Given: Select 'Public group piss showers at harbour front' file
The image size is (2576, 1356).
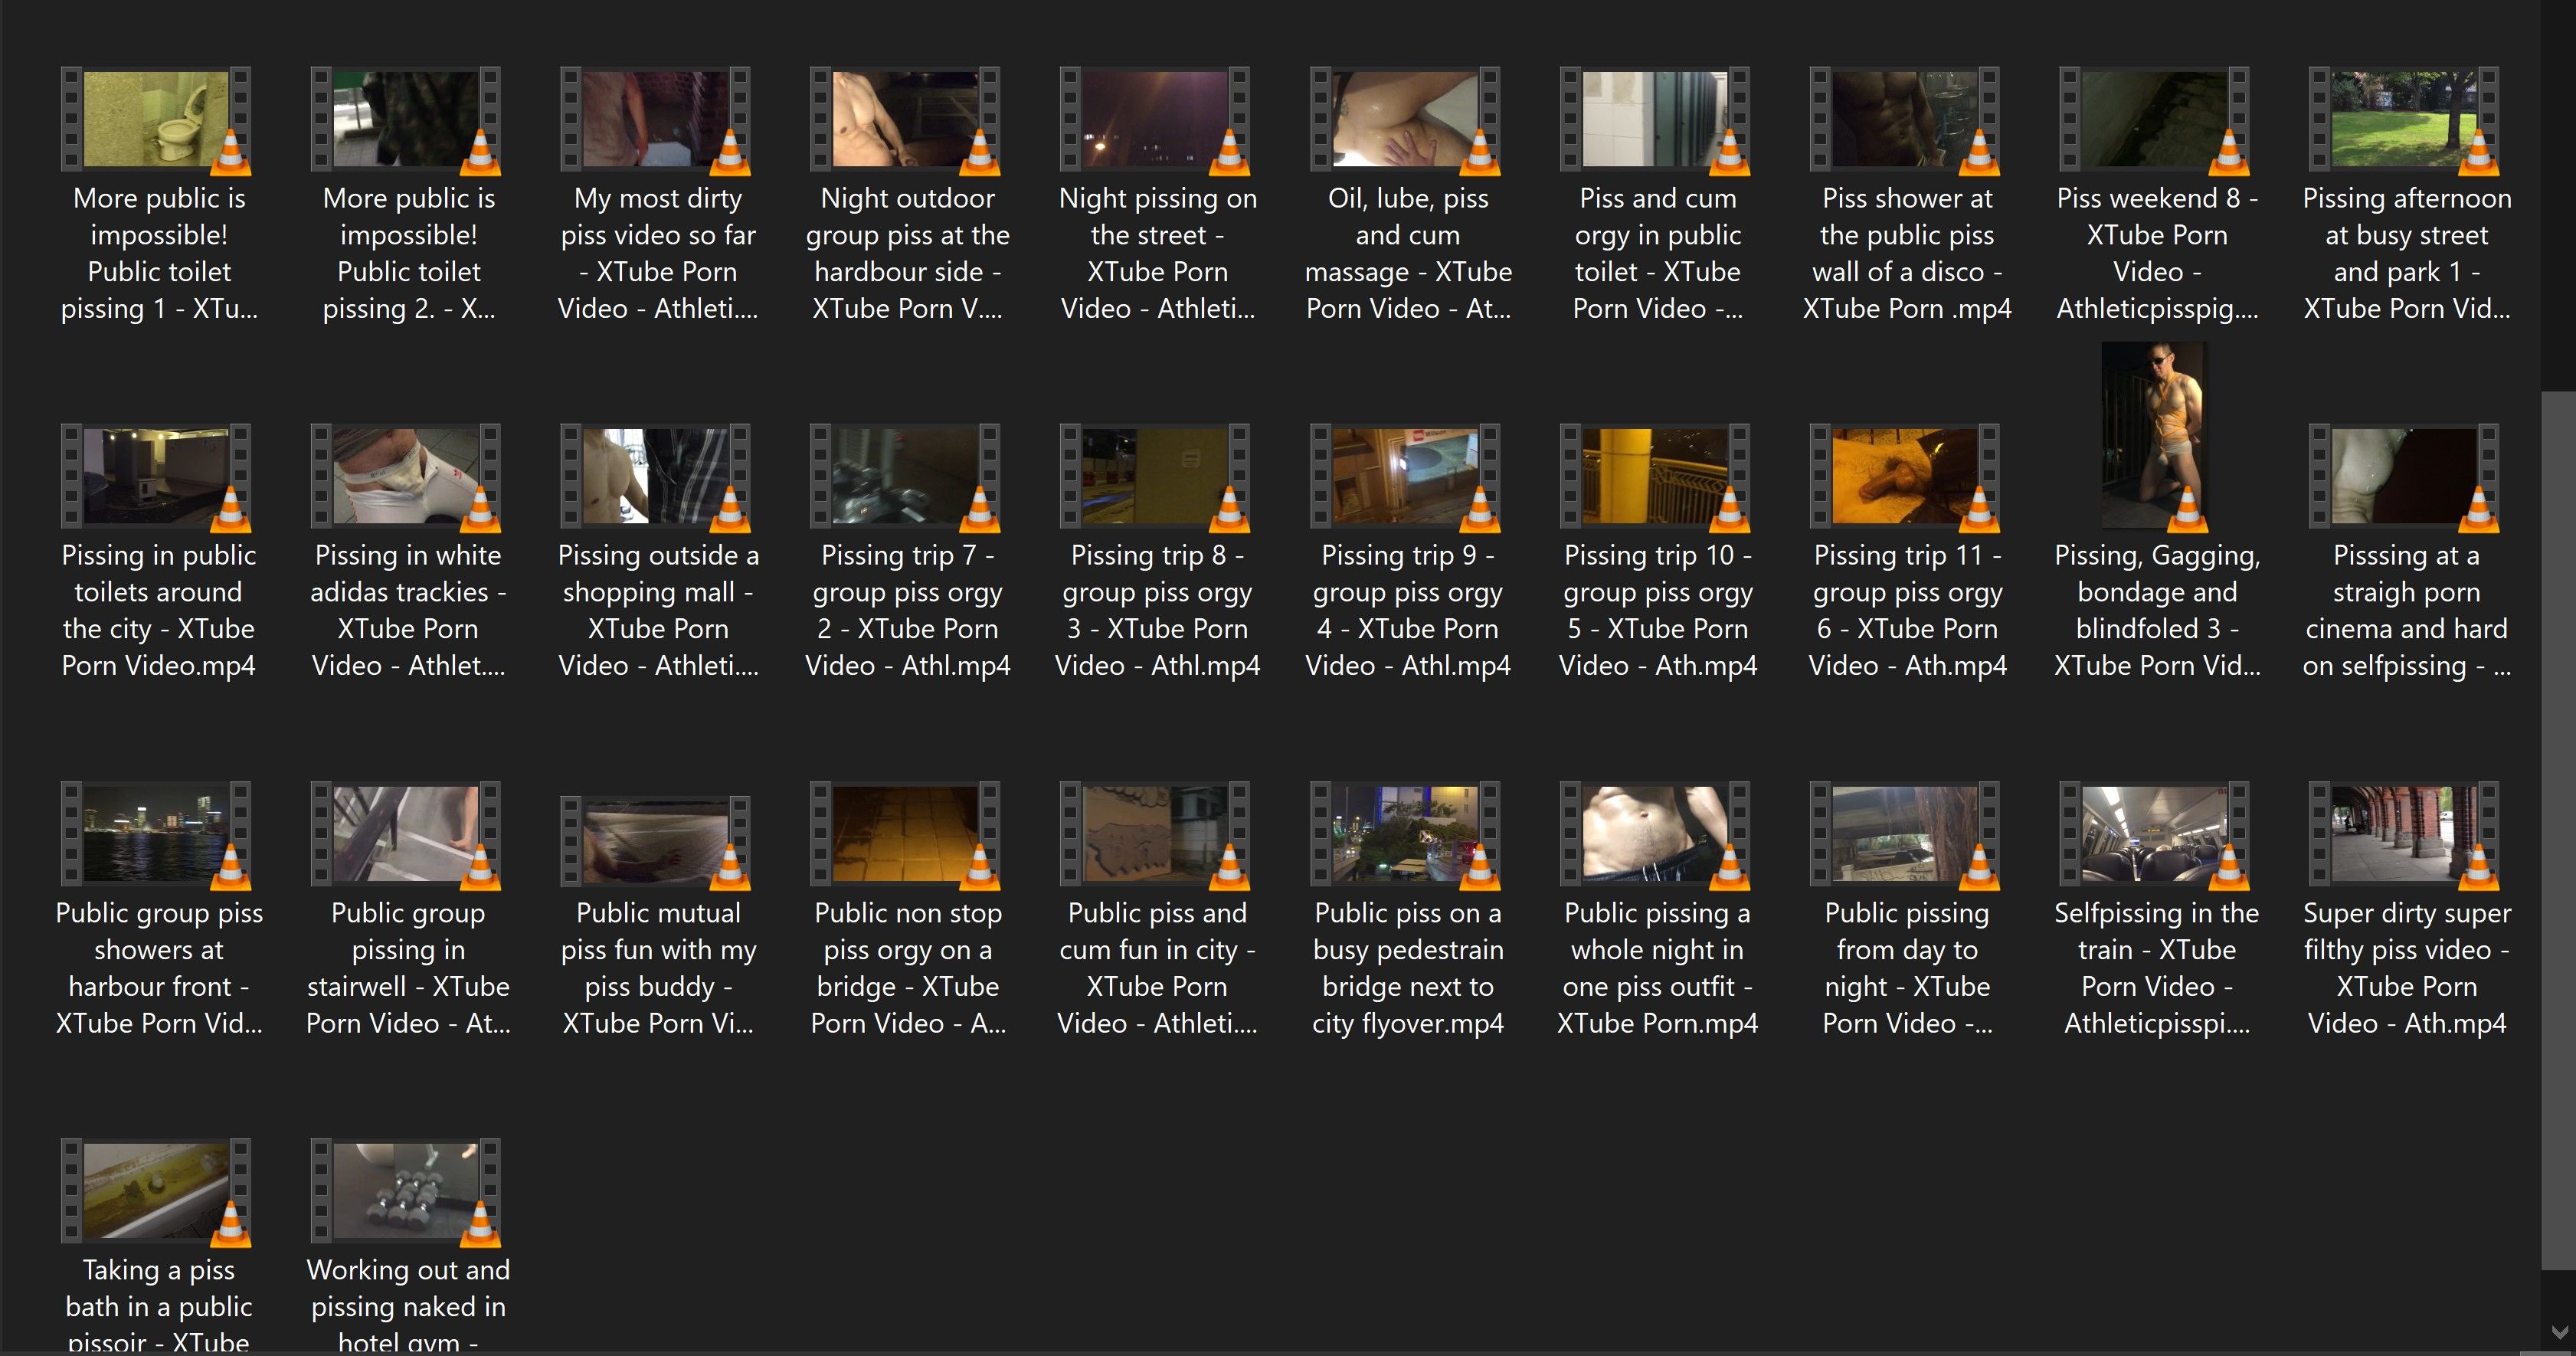Looking at the screenshot, I should 158,910.
